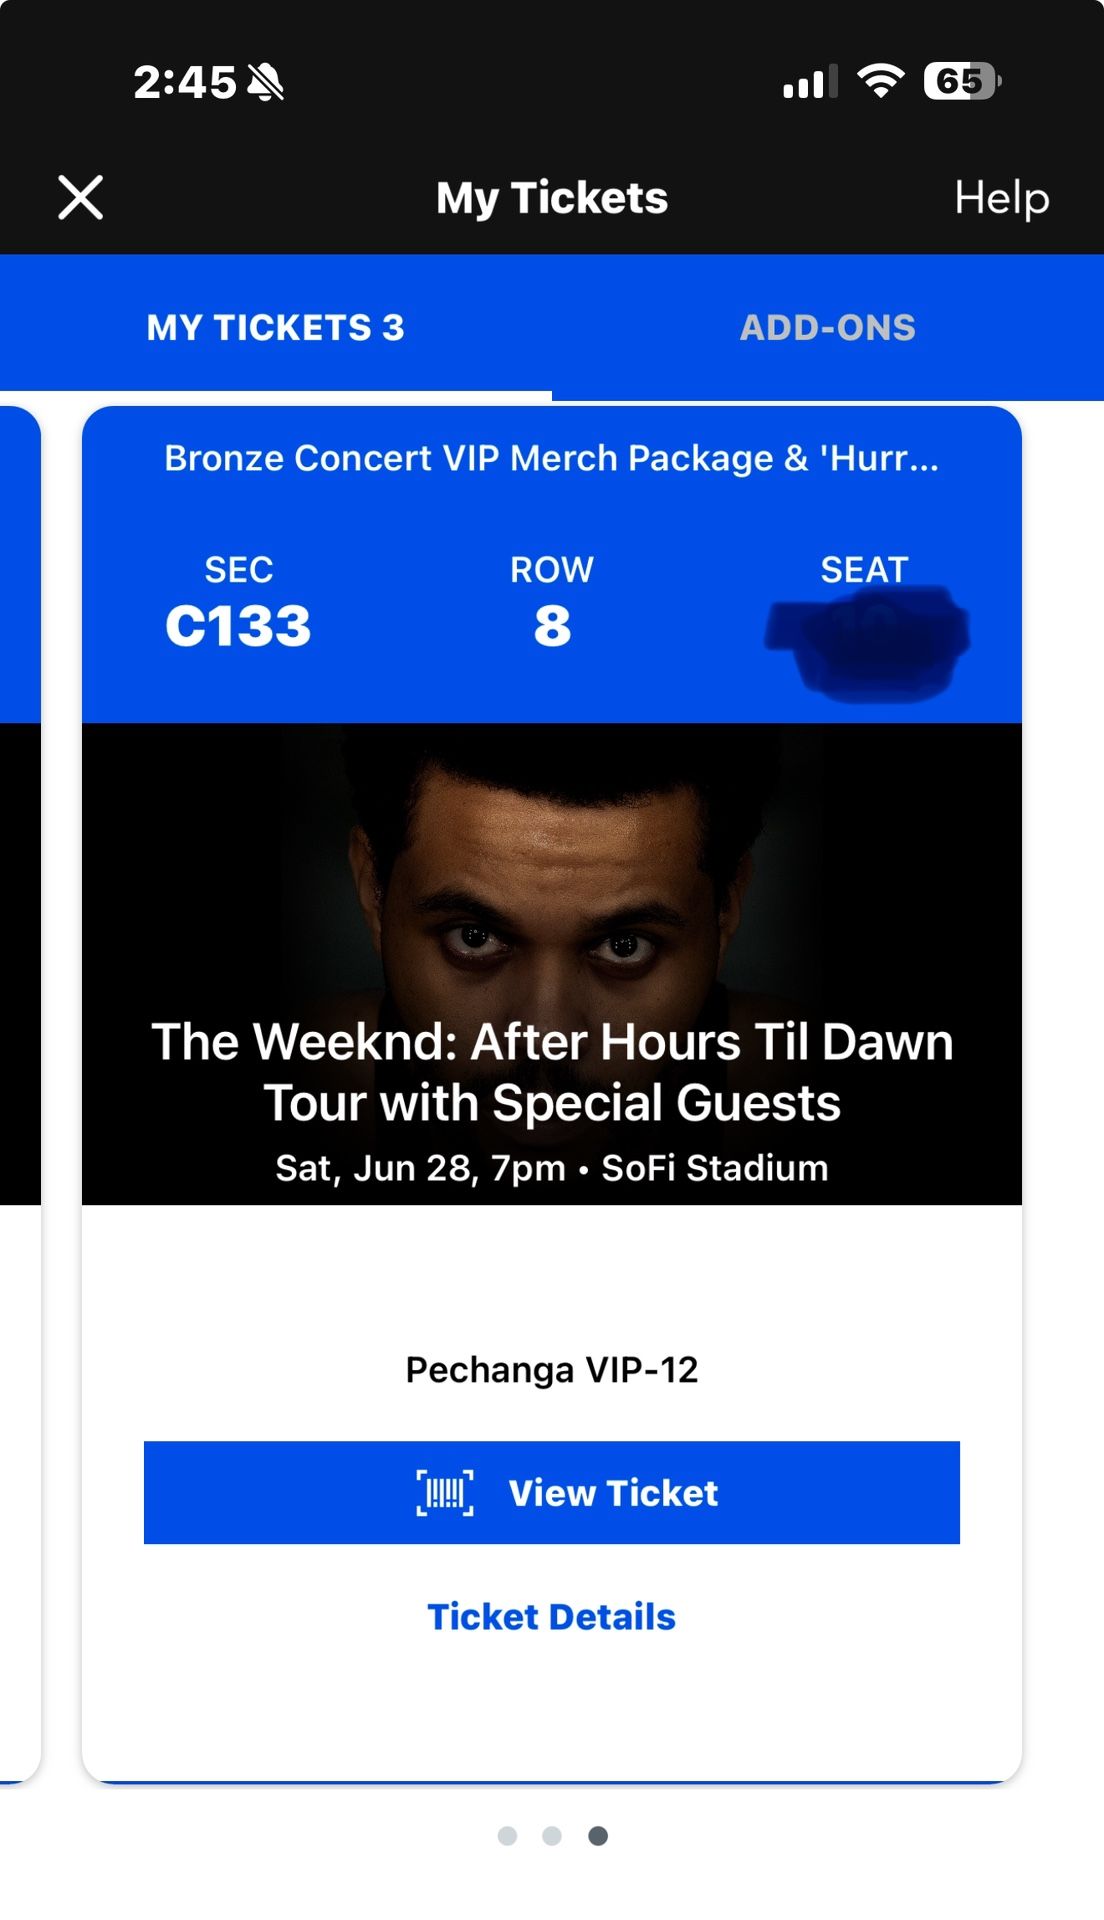1104x1920 pixels.
Task: Select the MY TICKETS 3 tab
Action: pos(275,328)
